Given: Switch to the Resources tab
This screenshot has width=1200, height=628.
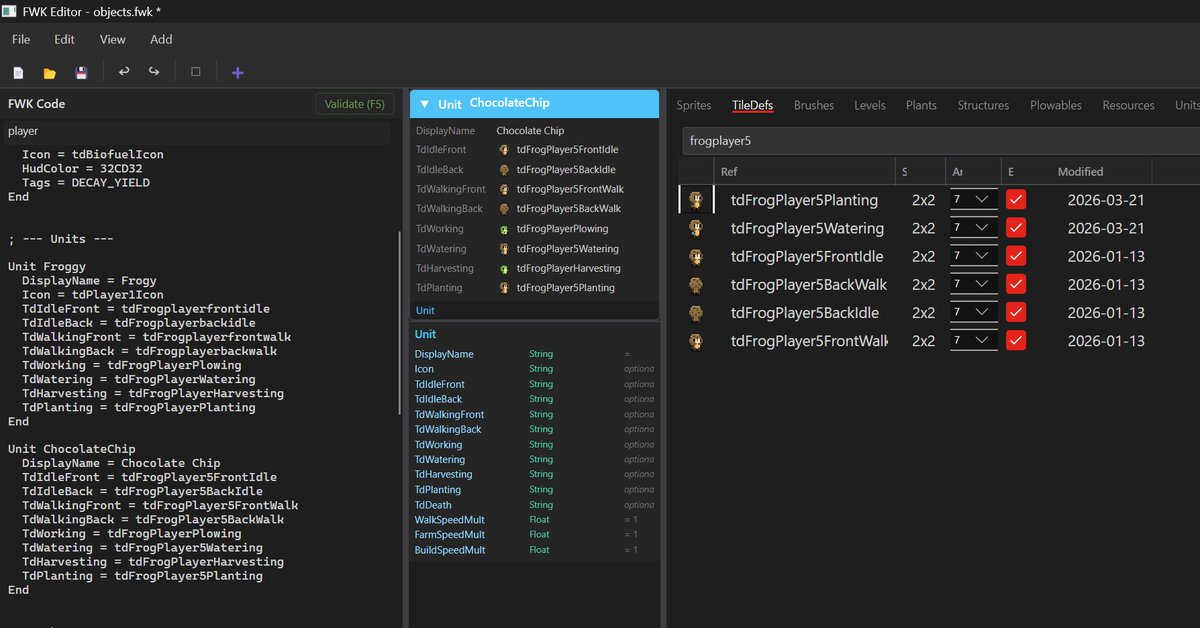Looking at the screenshot, I should 1128,105.
